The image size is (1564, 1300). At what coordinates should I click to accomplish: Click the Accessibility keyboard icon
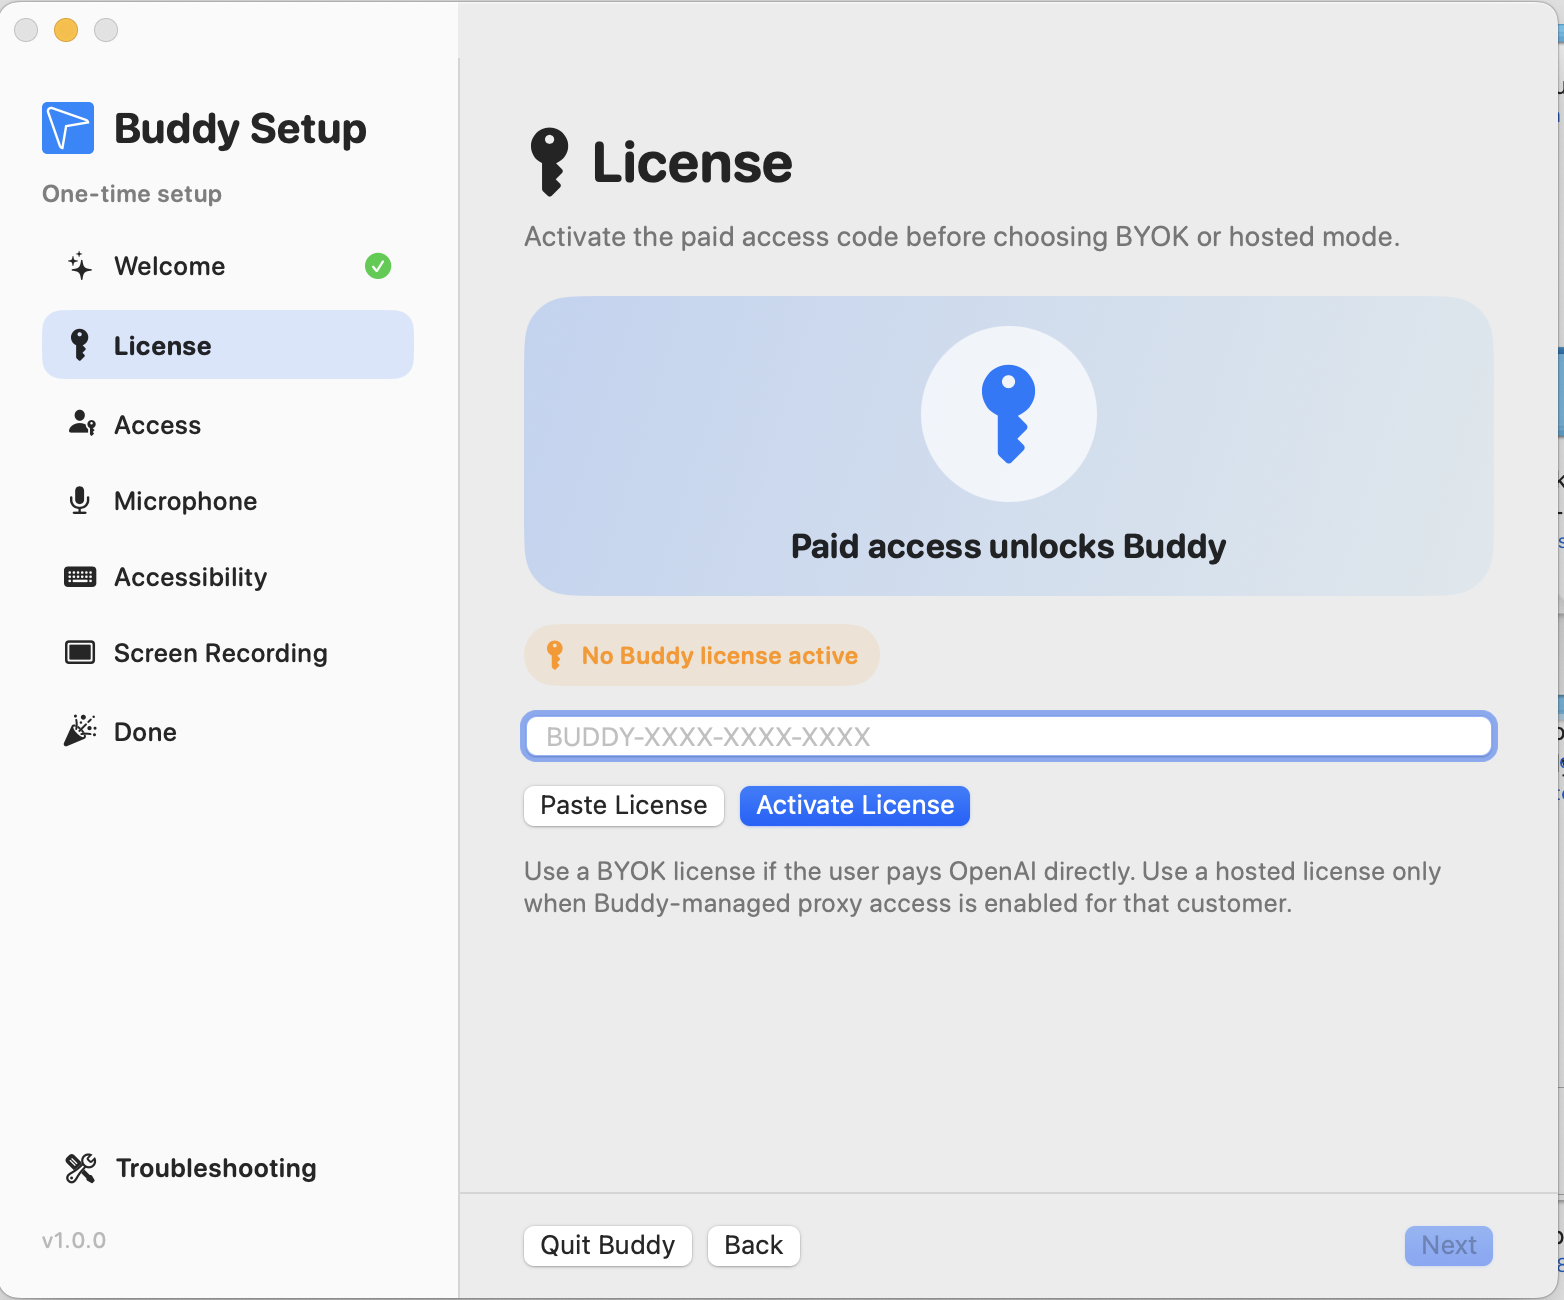pyautogui.click(x=80, y=577)
